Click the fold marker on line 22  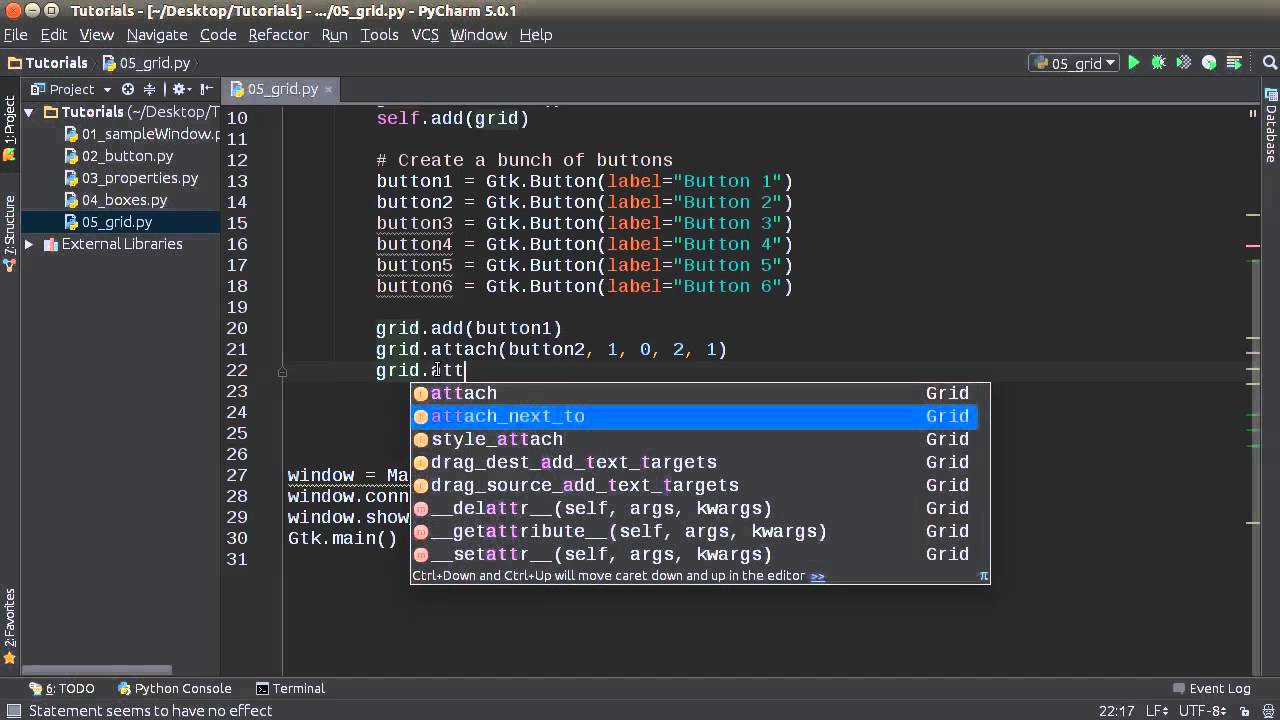(282, 371)
